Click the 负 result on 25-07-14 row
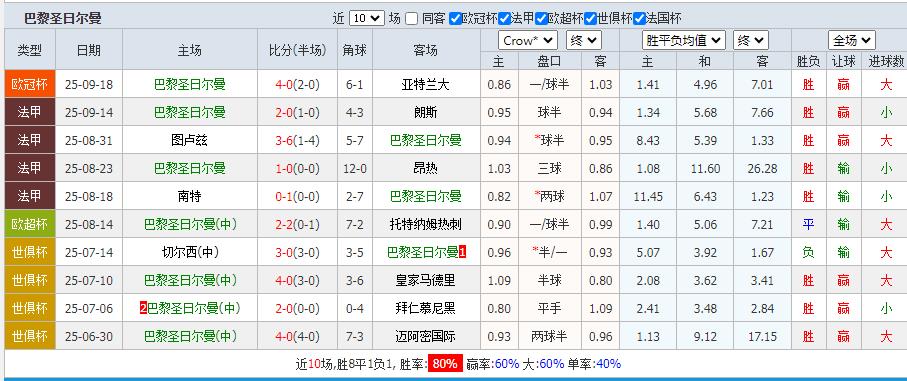This screenshot has height=381, width=907. [808, 252]
